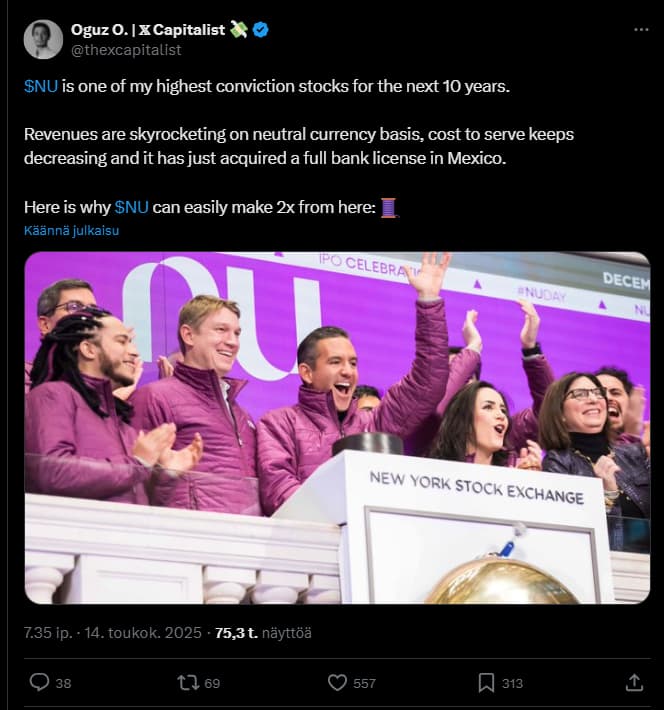Click the $NU cashtag starting the tweet
The height and width of the screenshot is (710, 664).
click(x=41, y=86)
